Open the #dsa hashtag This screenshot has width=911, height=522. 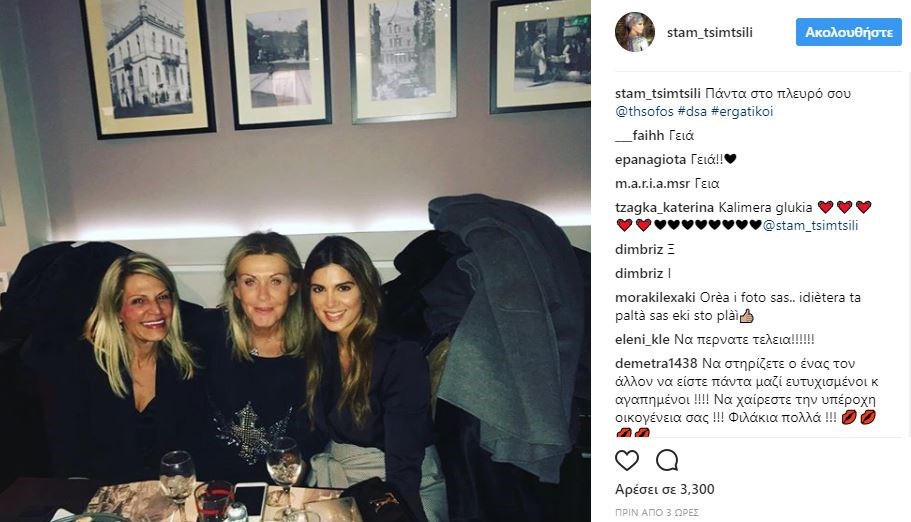(x=692, y=112)
